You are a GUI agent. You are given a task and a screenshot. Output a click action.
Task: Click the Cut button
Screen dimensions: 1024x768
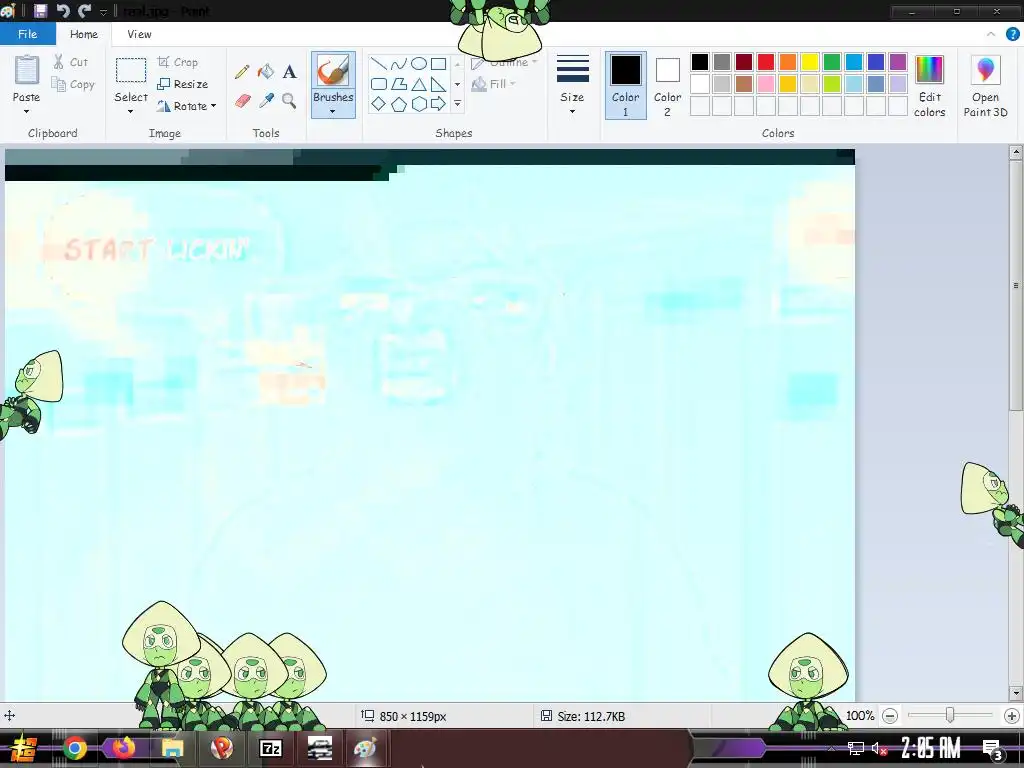tap(71, 62)
